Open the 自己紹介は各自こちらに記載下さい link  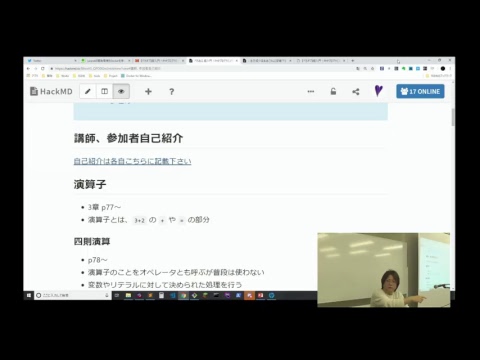(x=132, y=161)
